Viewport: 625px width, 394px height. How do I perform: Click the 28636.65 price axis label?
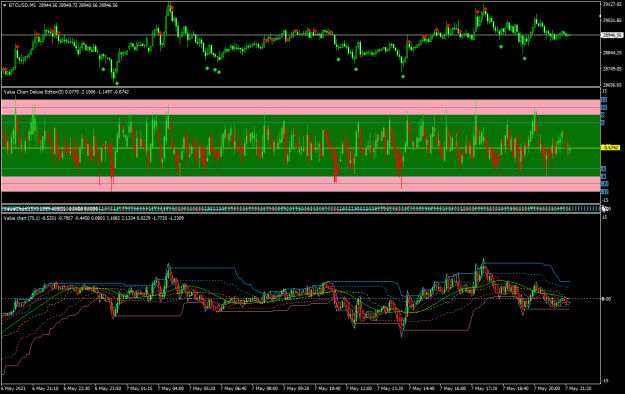point(612,85)
